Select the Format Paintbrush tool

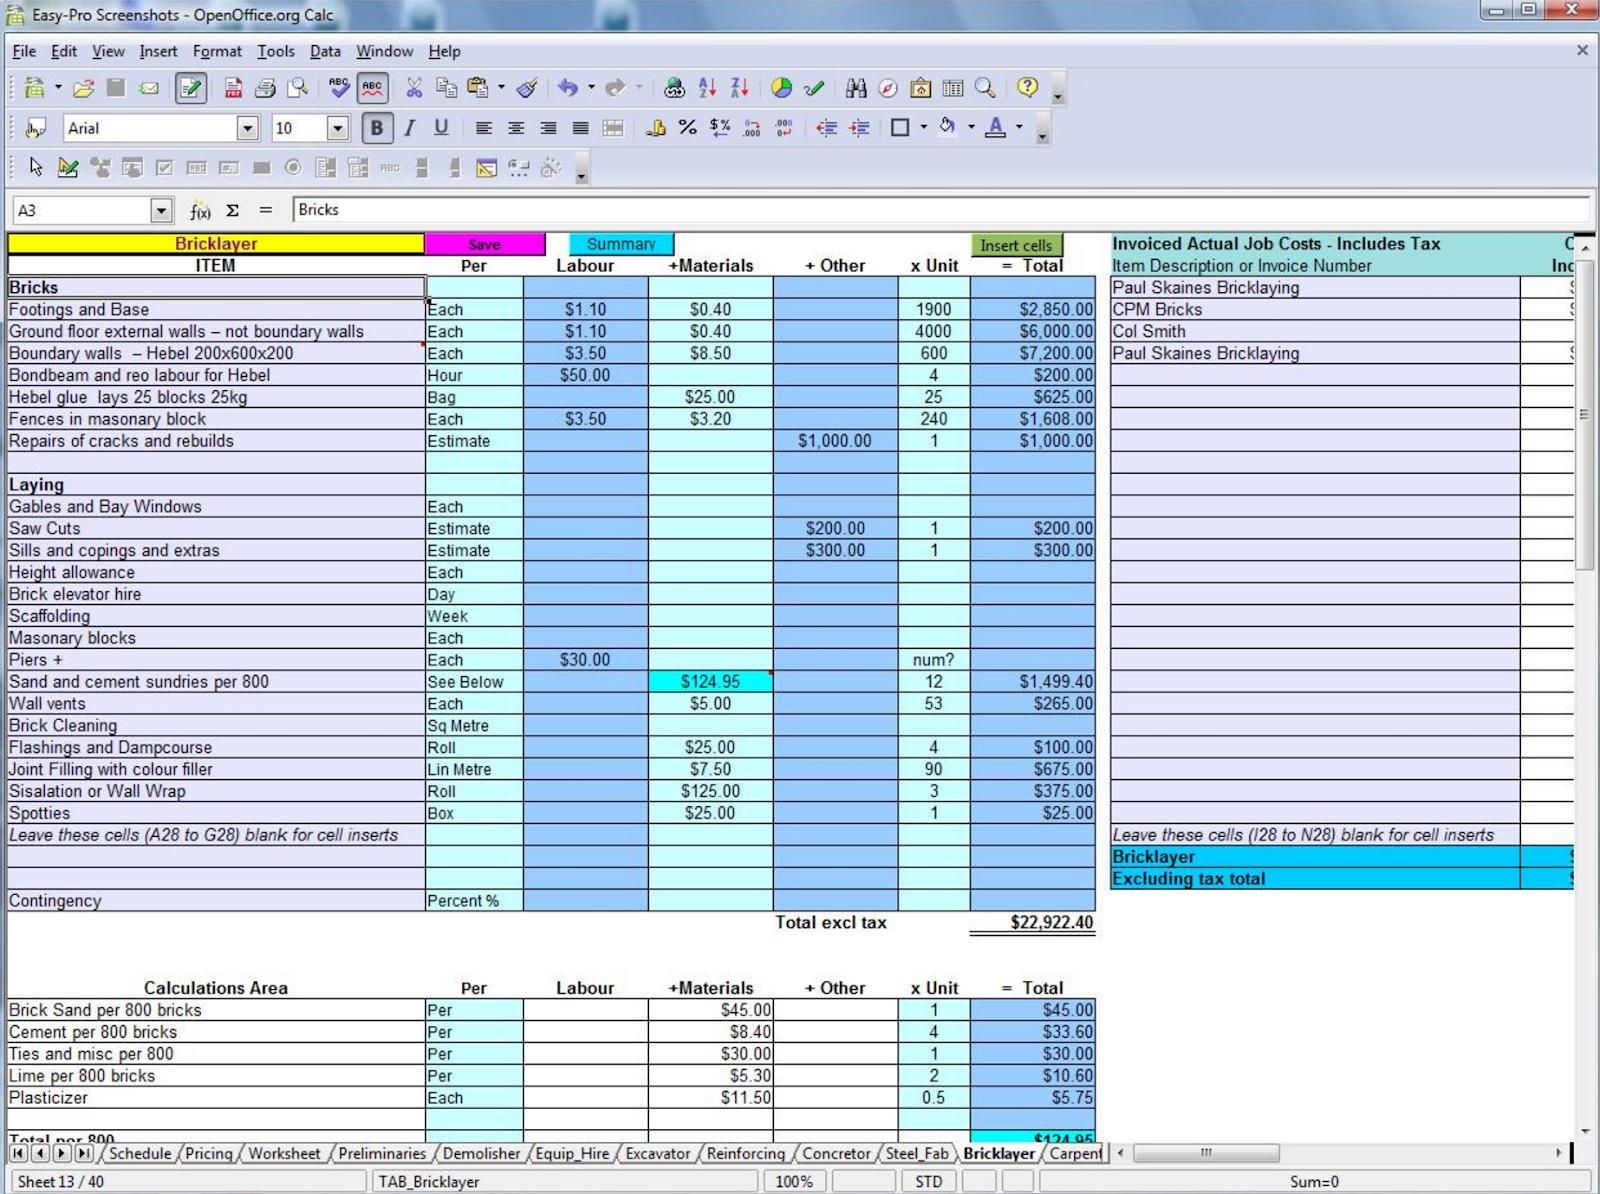pos(528,88)
